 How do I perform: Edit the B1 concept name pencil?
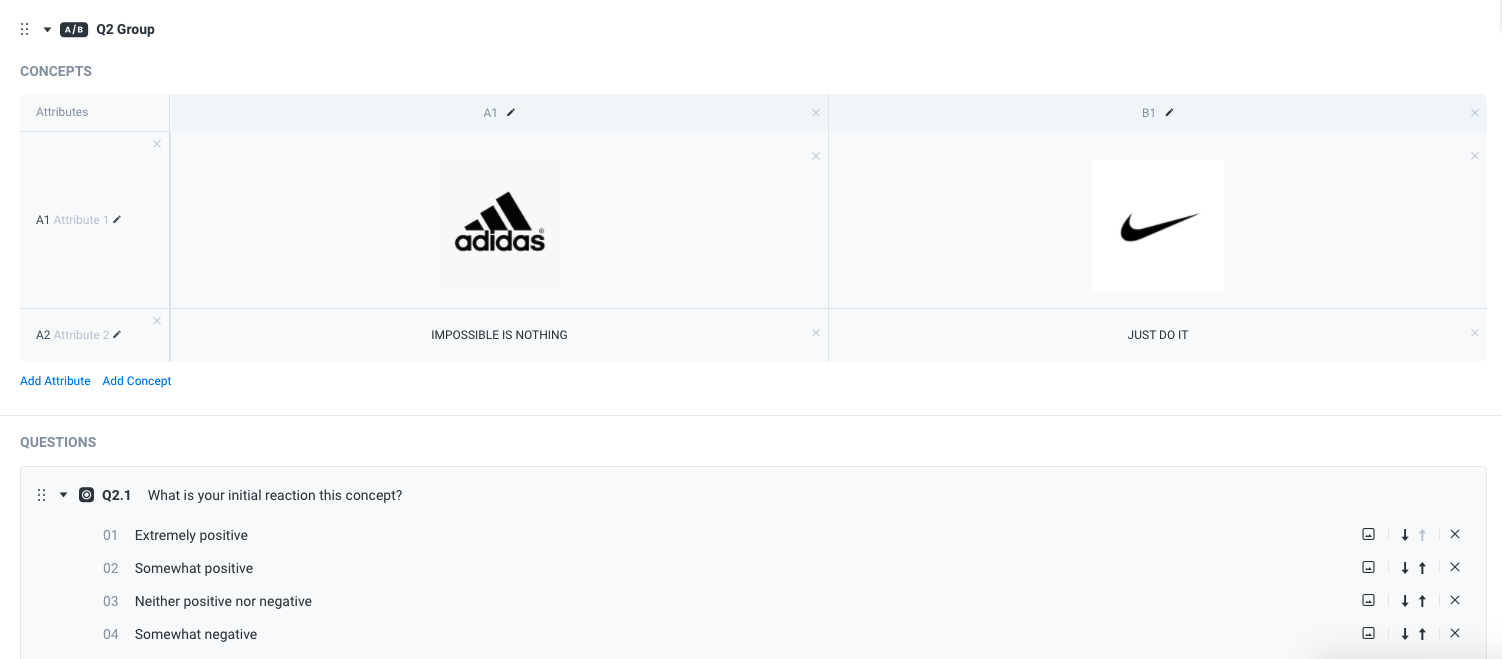tap(1170, 112)
